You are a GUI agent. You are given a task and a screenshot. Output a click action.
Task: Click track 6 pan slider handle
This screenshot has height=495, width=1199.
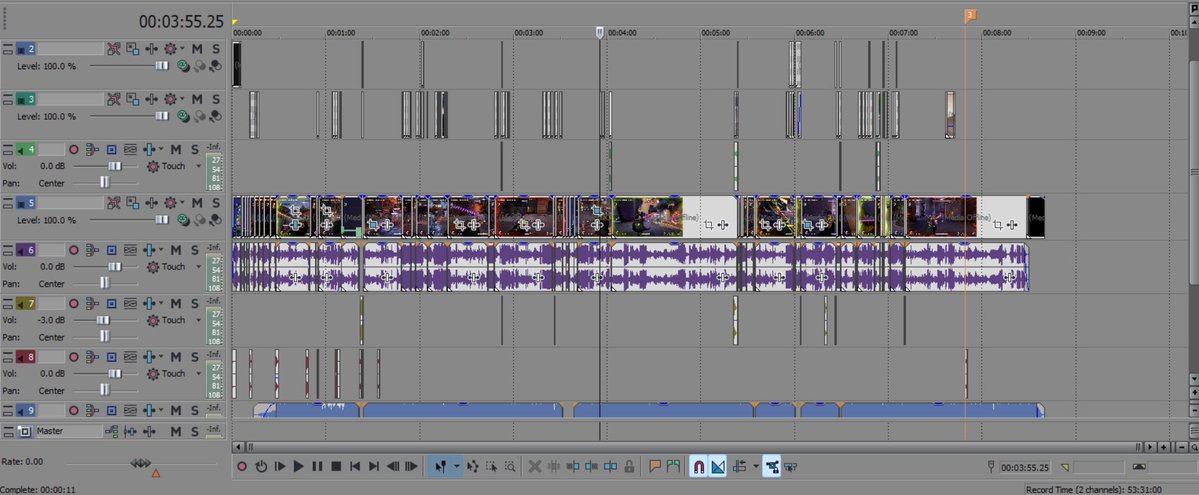click(x=105, y=284)
